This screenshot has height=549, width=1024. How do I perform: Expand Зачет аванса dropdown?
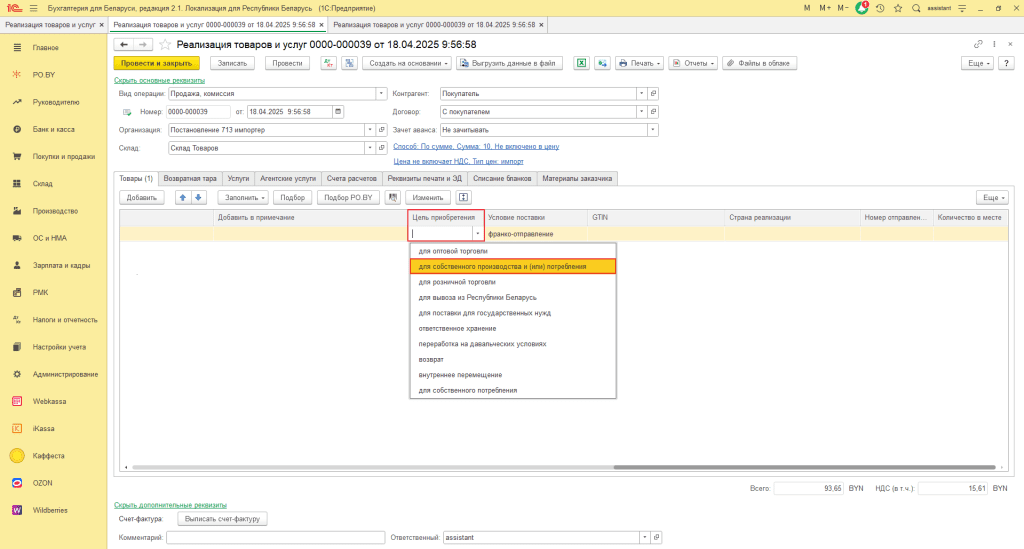pyautogui.click(x=652, y=130)
